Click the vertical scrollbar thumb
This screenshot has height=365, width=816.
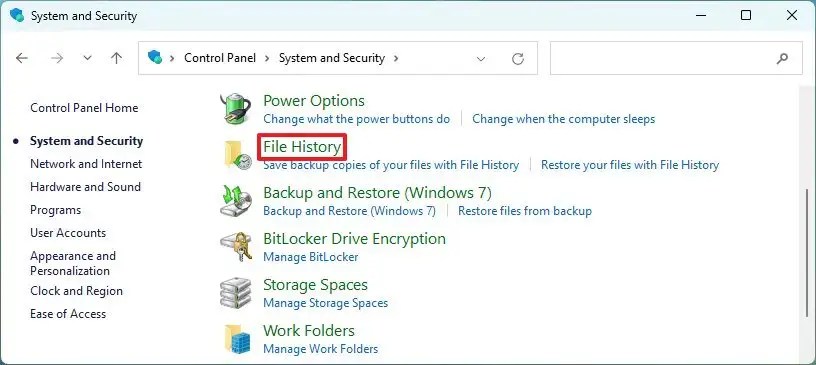coord(808,260)
